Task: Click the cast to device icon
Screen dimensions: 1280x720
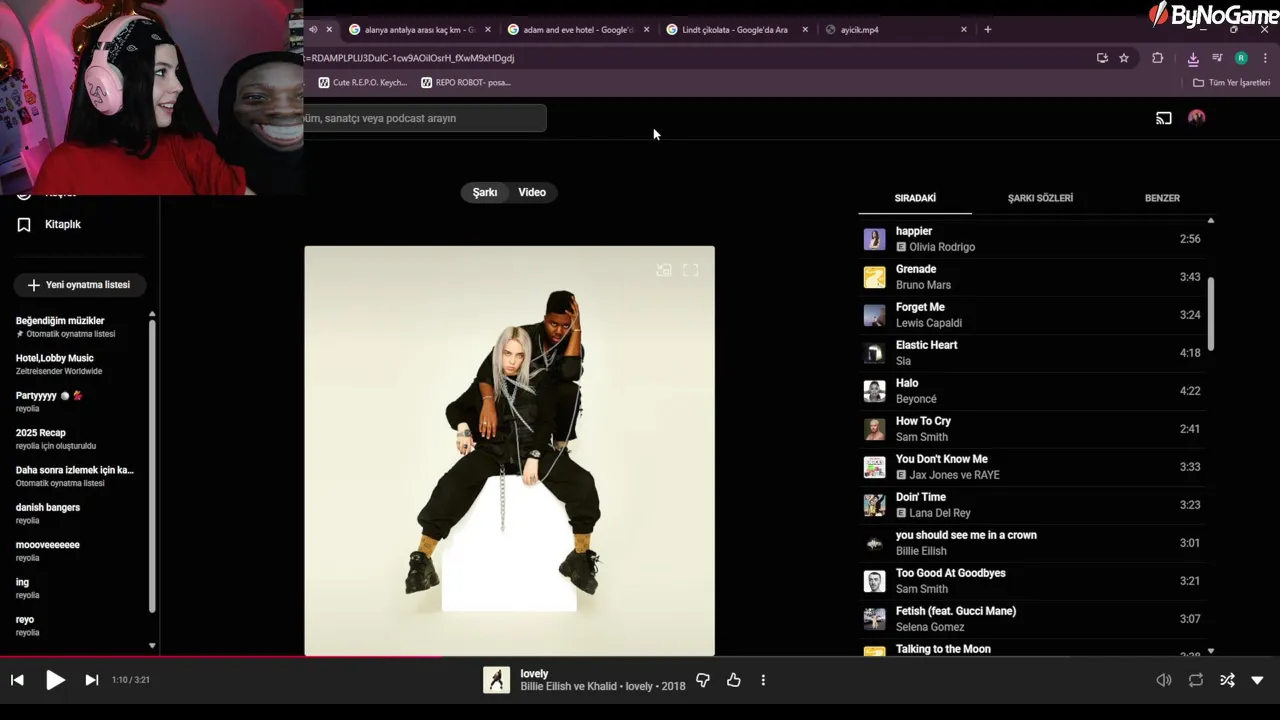Action: click(1164, 118)
